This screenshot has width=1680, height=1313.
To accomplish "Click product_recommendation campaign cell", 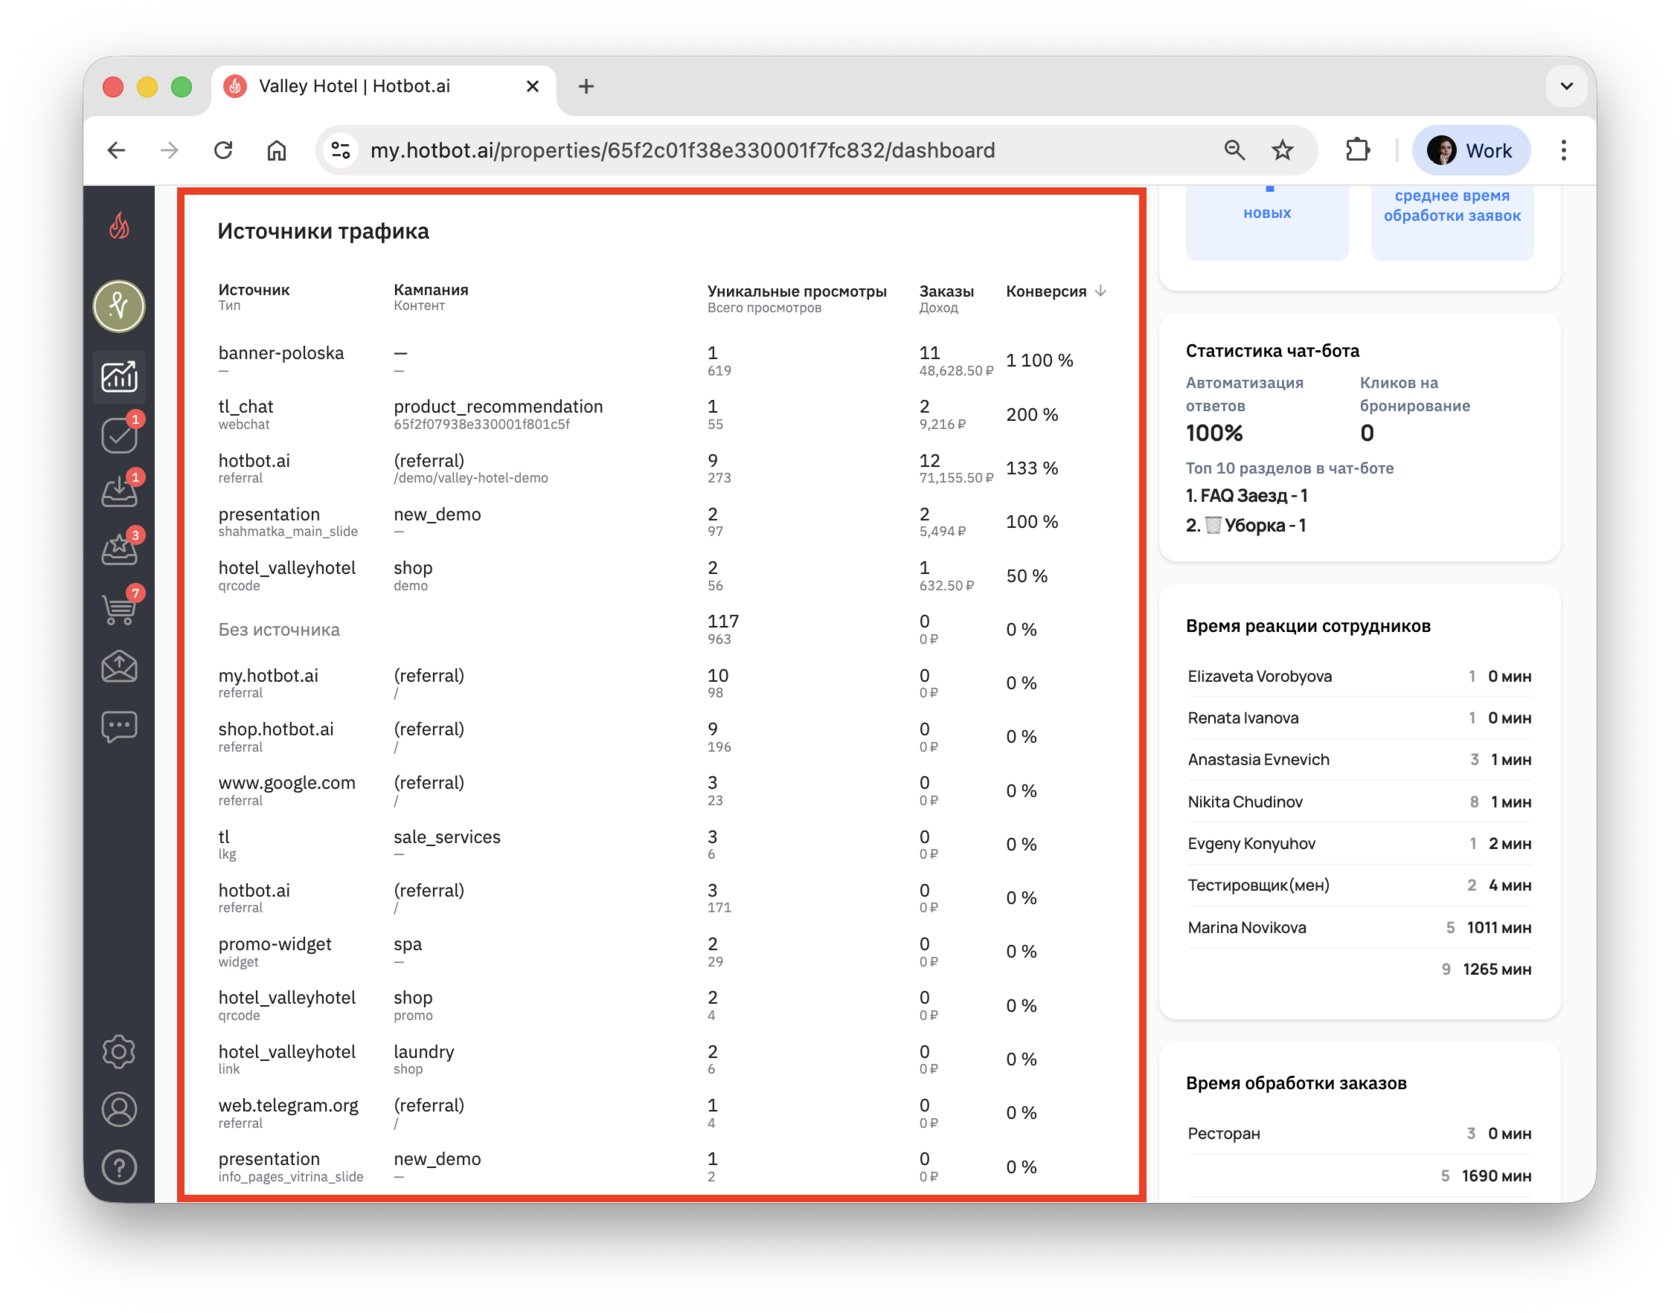I will tap(498, 407).
